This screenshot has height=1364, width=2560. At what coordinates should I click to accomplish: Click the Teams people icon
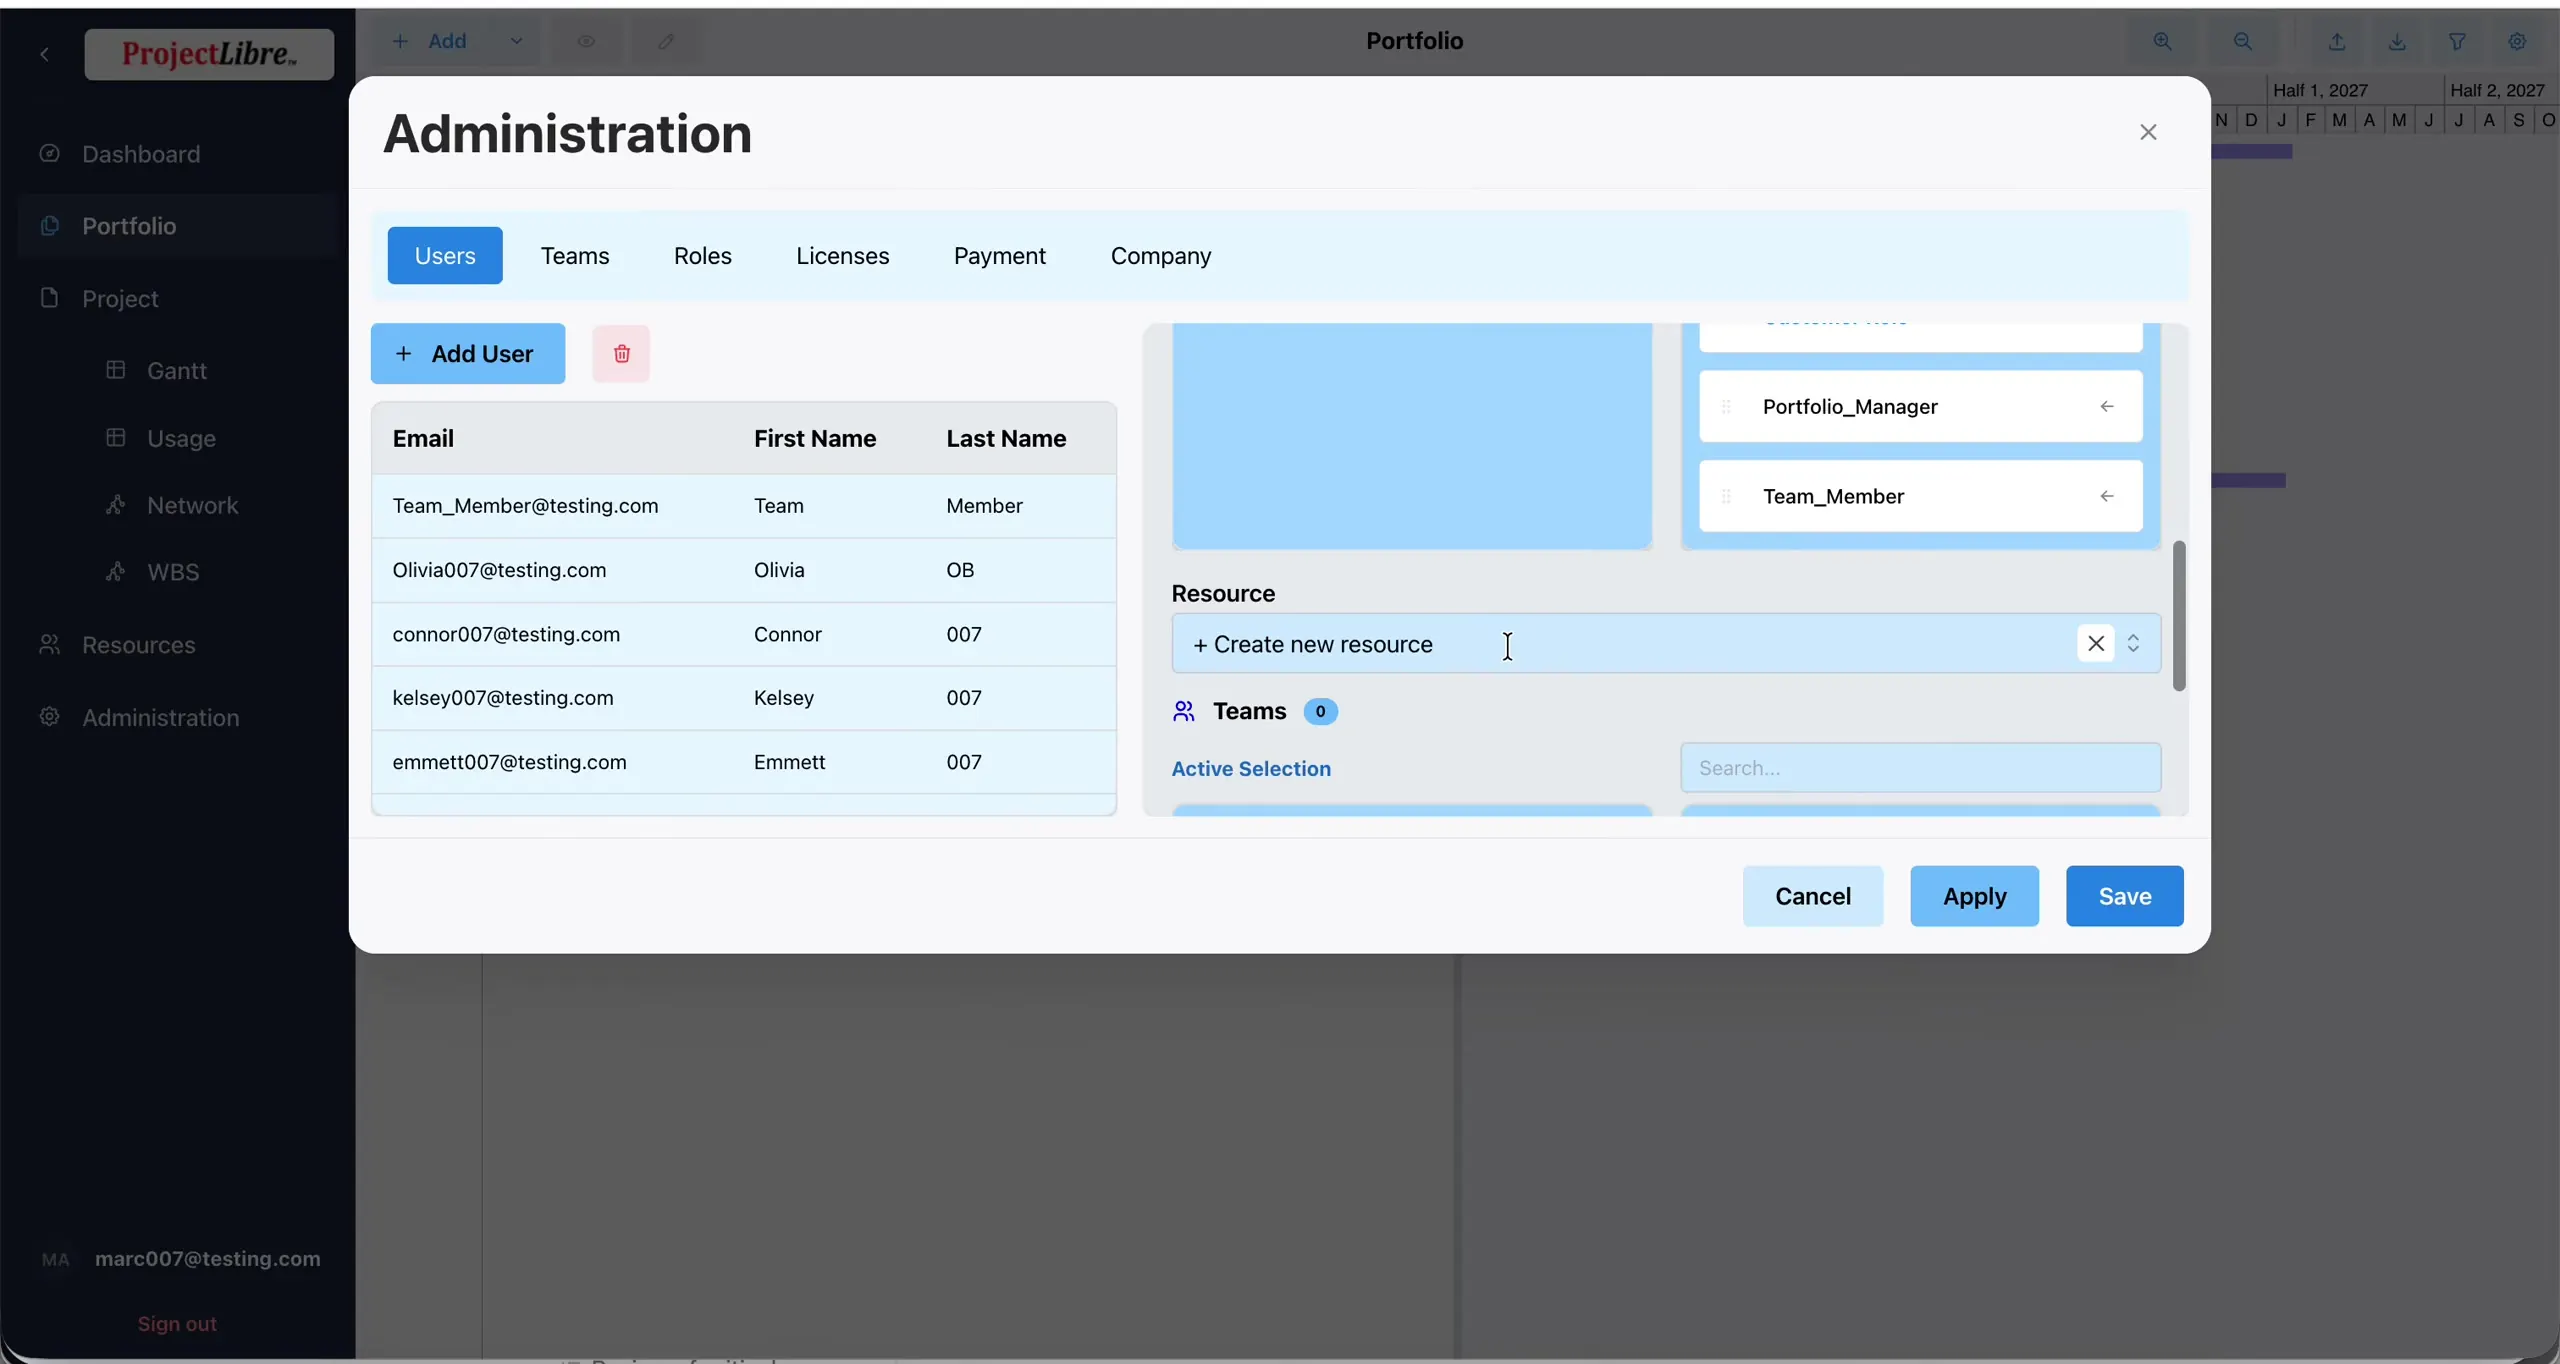pyautogui.click(x=1184, y=711)
